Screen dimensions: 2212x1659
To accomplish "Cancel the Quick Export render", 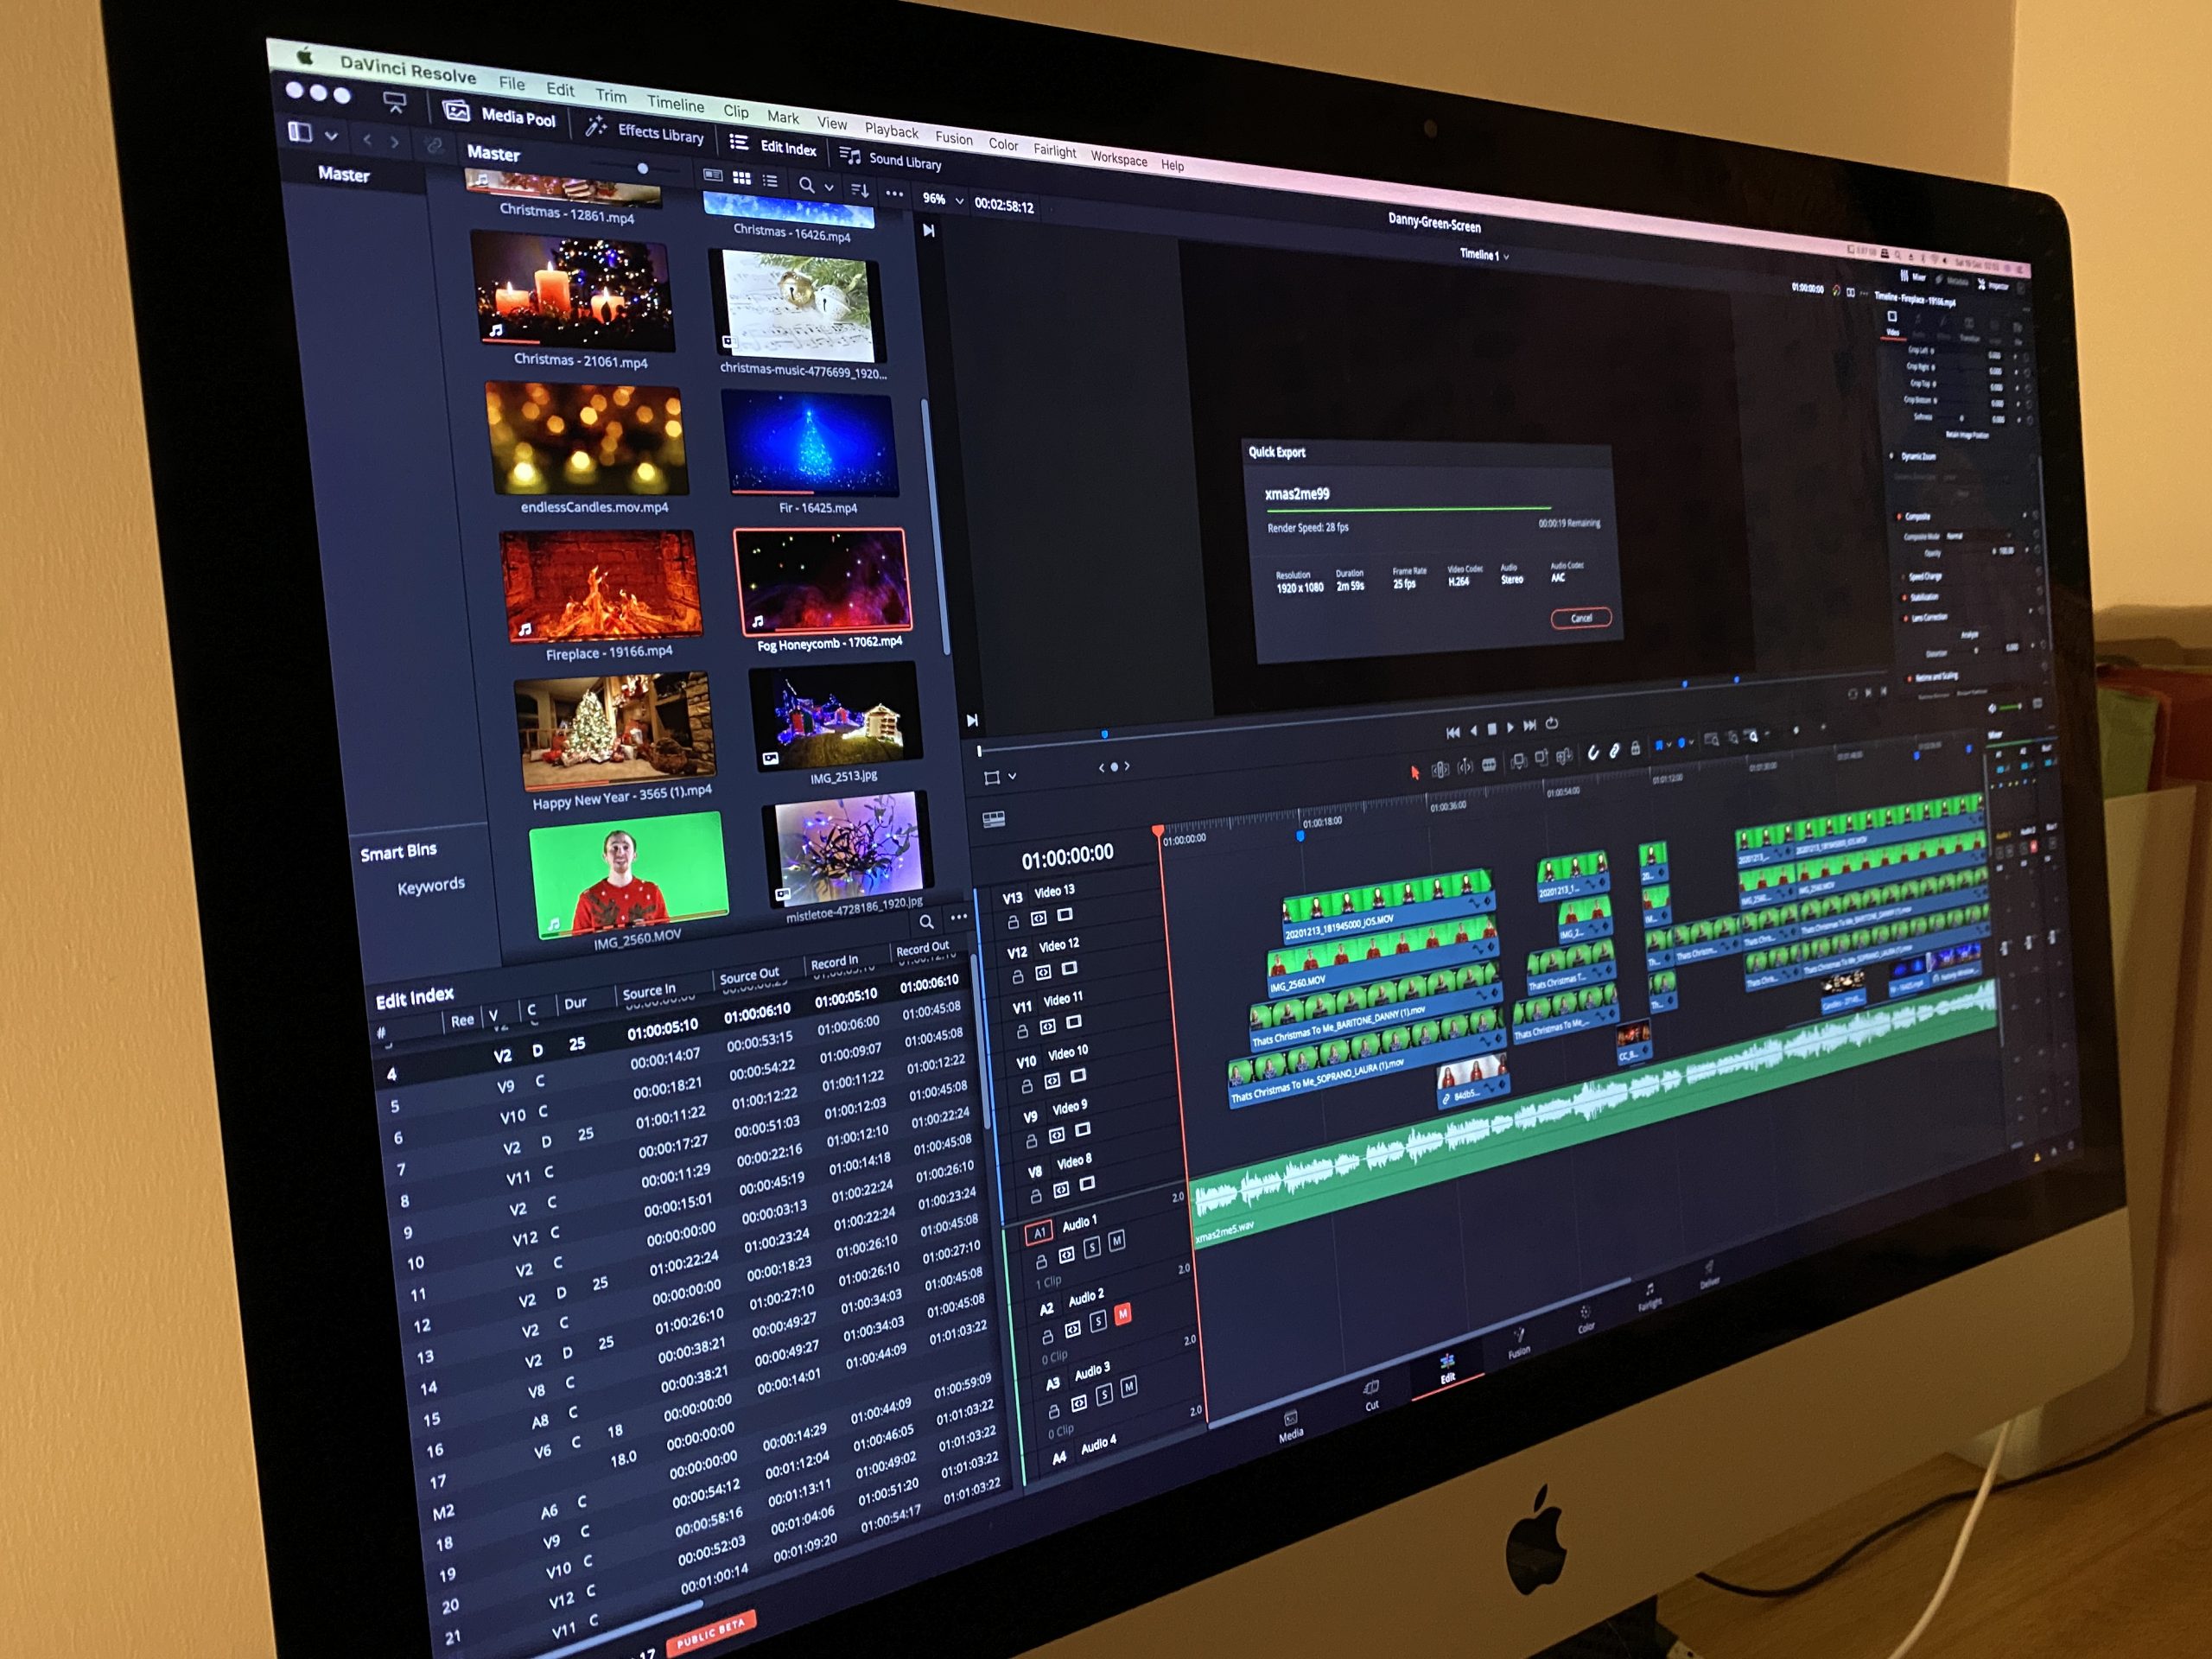I will (1581, 618).
